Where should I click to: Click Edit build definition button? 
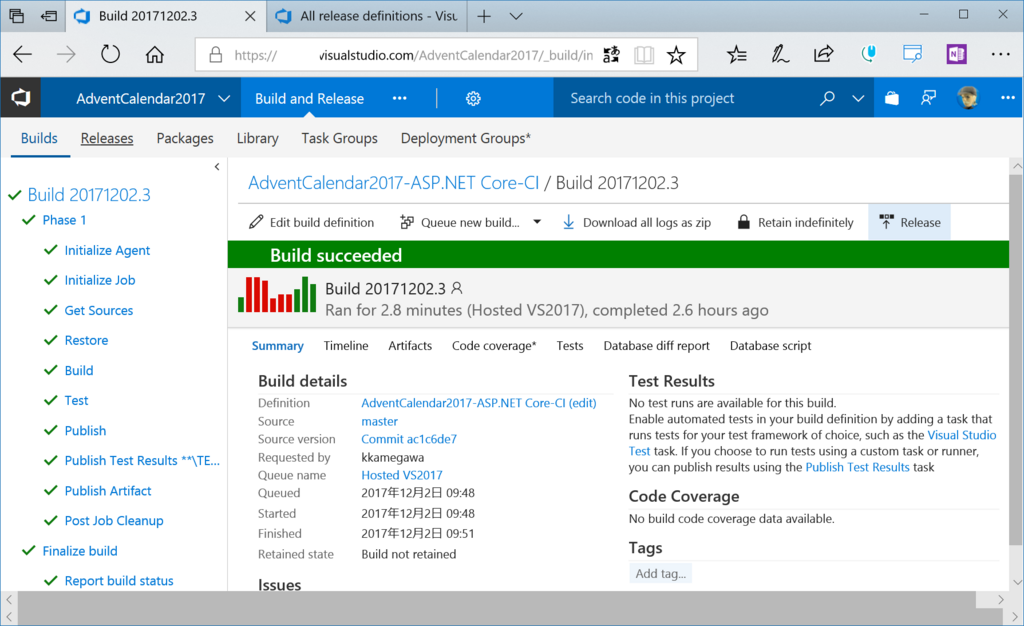(312, 223)
